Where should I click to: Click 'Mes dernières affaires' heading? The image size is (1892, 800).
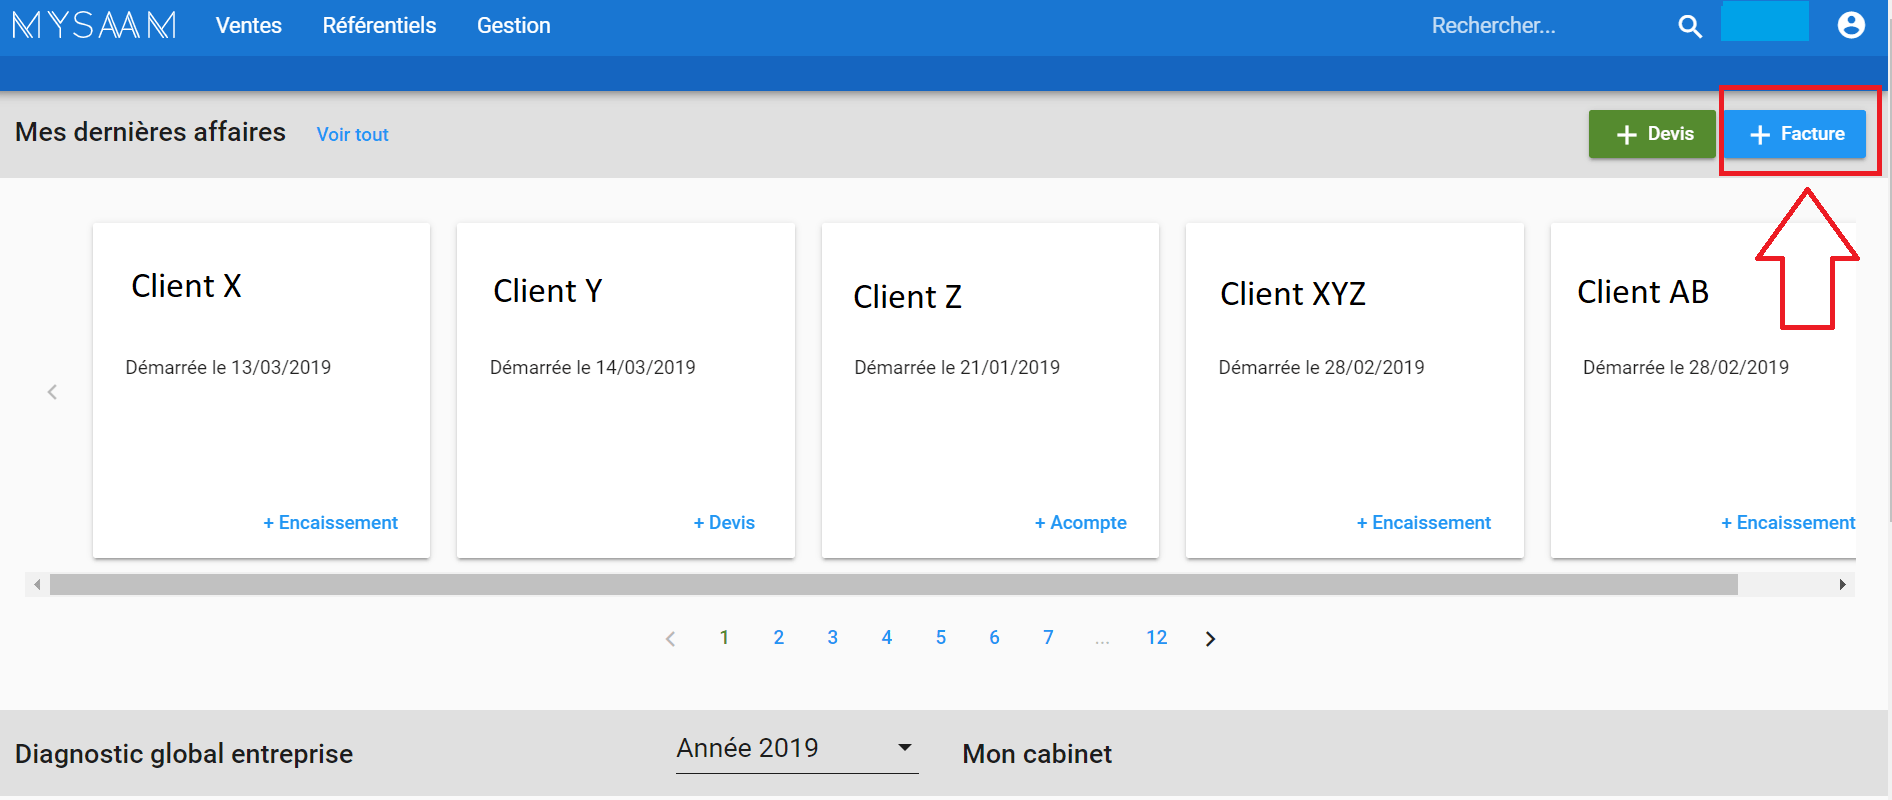[x=150, y=132]
